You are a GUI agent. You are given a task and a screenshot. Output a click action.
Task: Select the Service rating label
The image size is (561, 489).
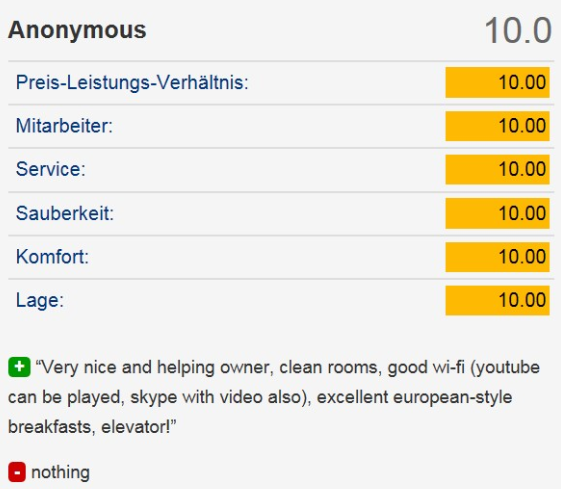coord(51,169)
